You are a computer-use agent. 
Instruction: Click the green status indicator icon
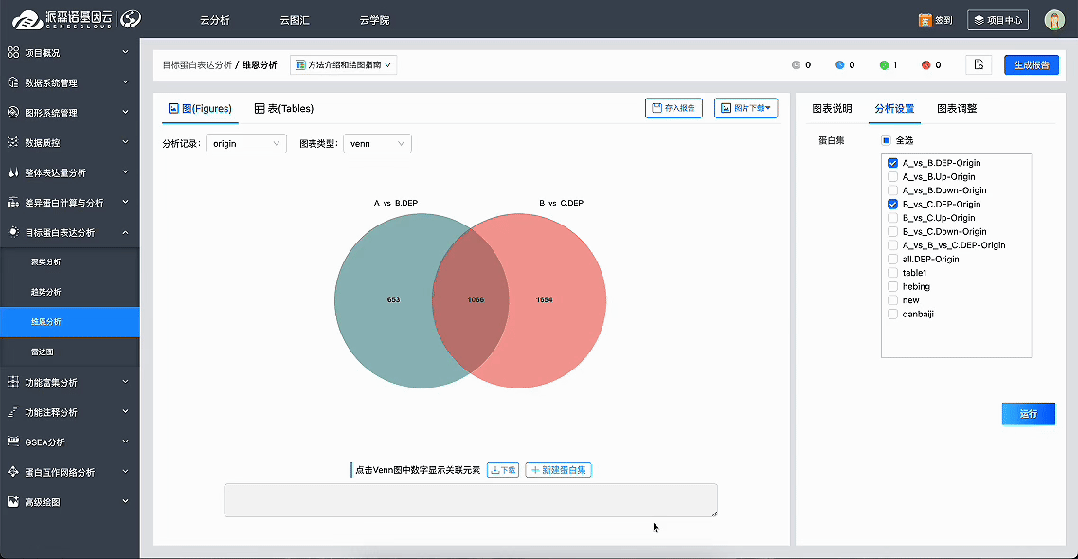click(884, 66)
